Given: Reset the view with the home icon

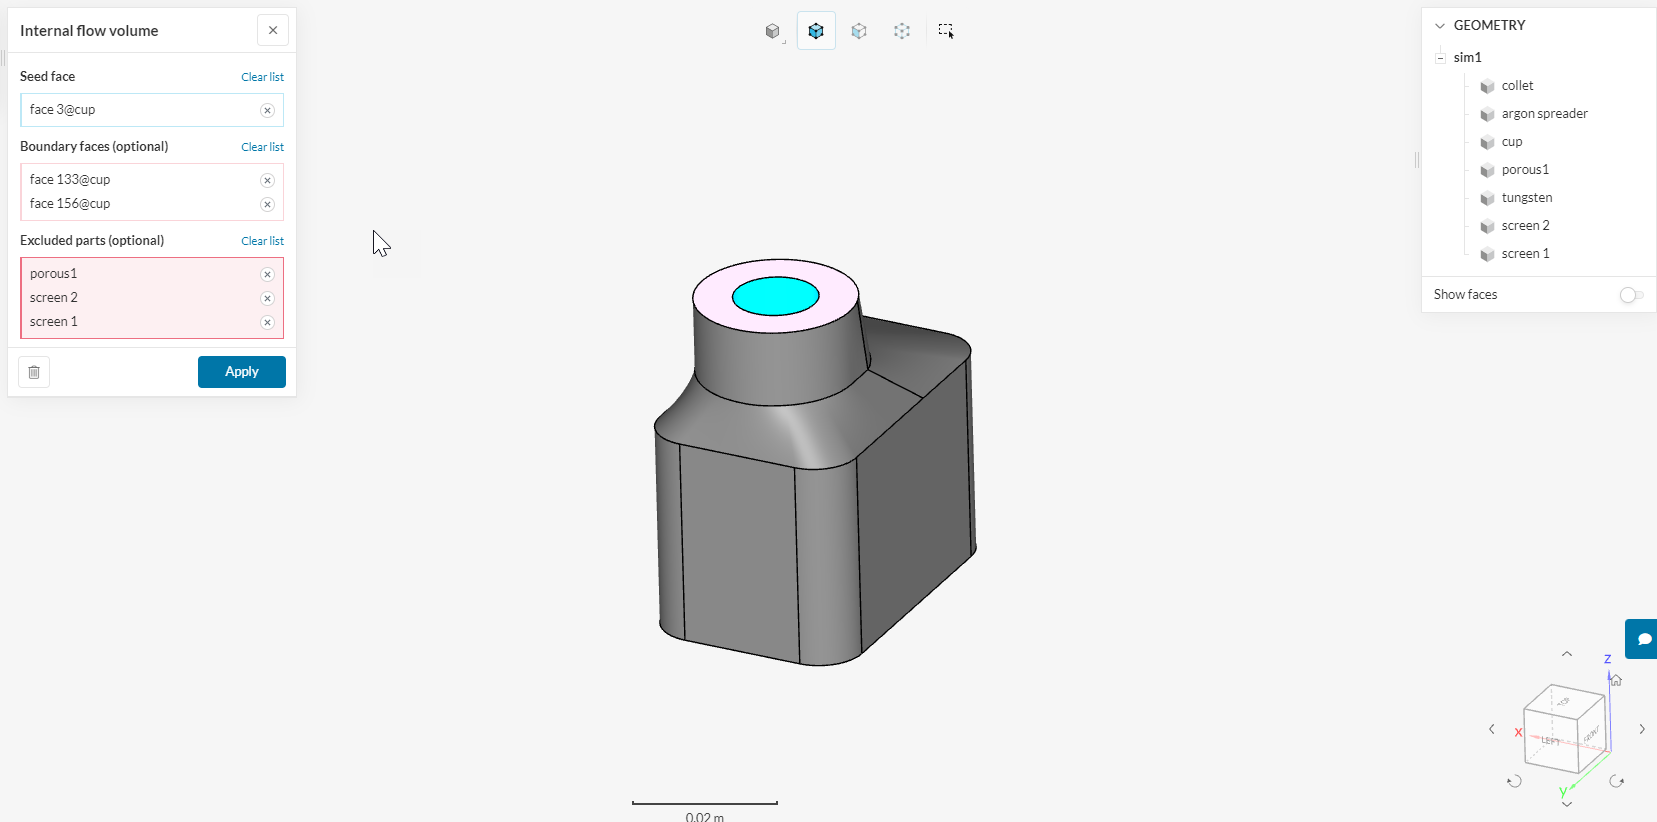Looking at the screenshot, I should pos(1616,680).
